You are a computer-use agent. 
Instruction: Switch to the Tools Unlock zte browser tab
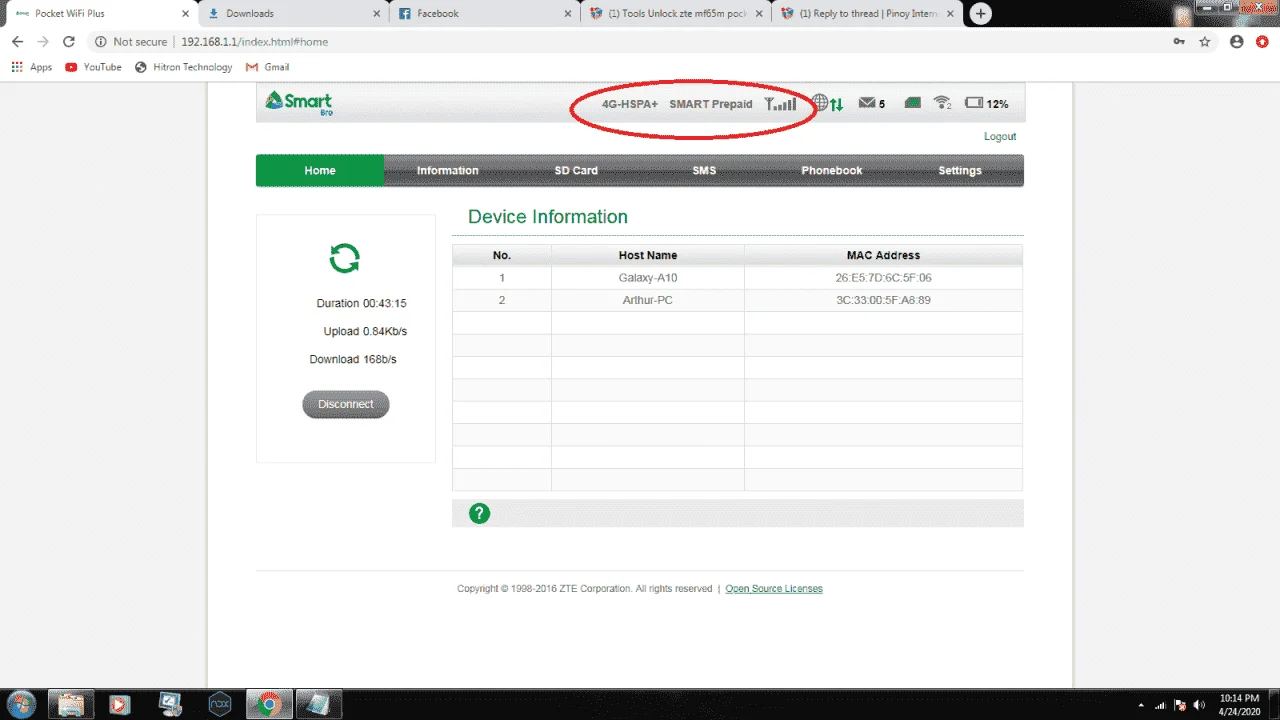tap(675, 14)
